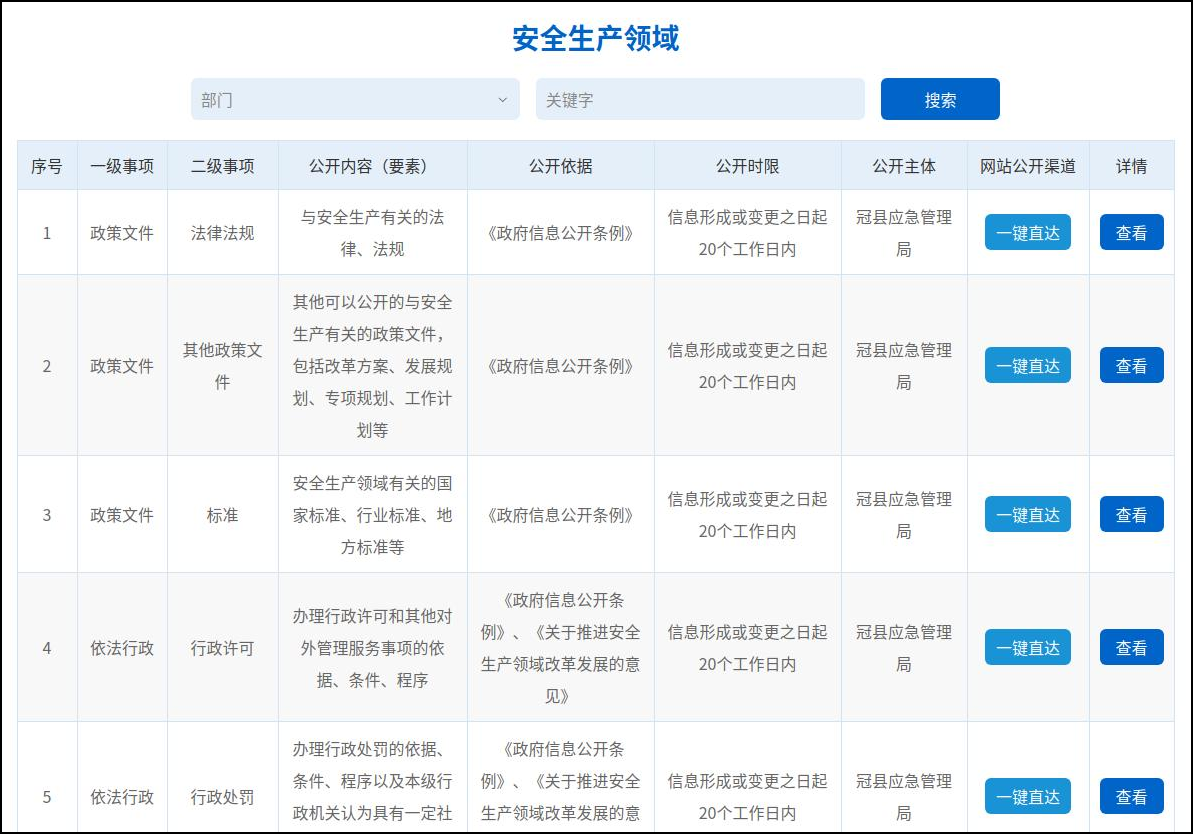1193x834 pixels.
Task: Click the 序号 column header
Action: (x=47, y=166)
